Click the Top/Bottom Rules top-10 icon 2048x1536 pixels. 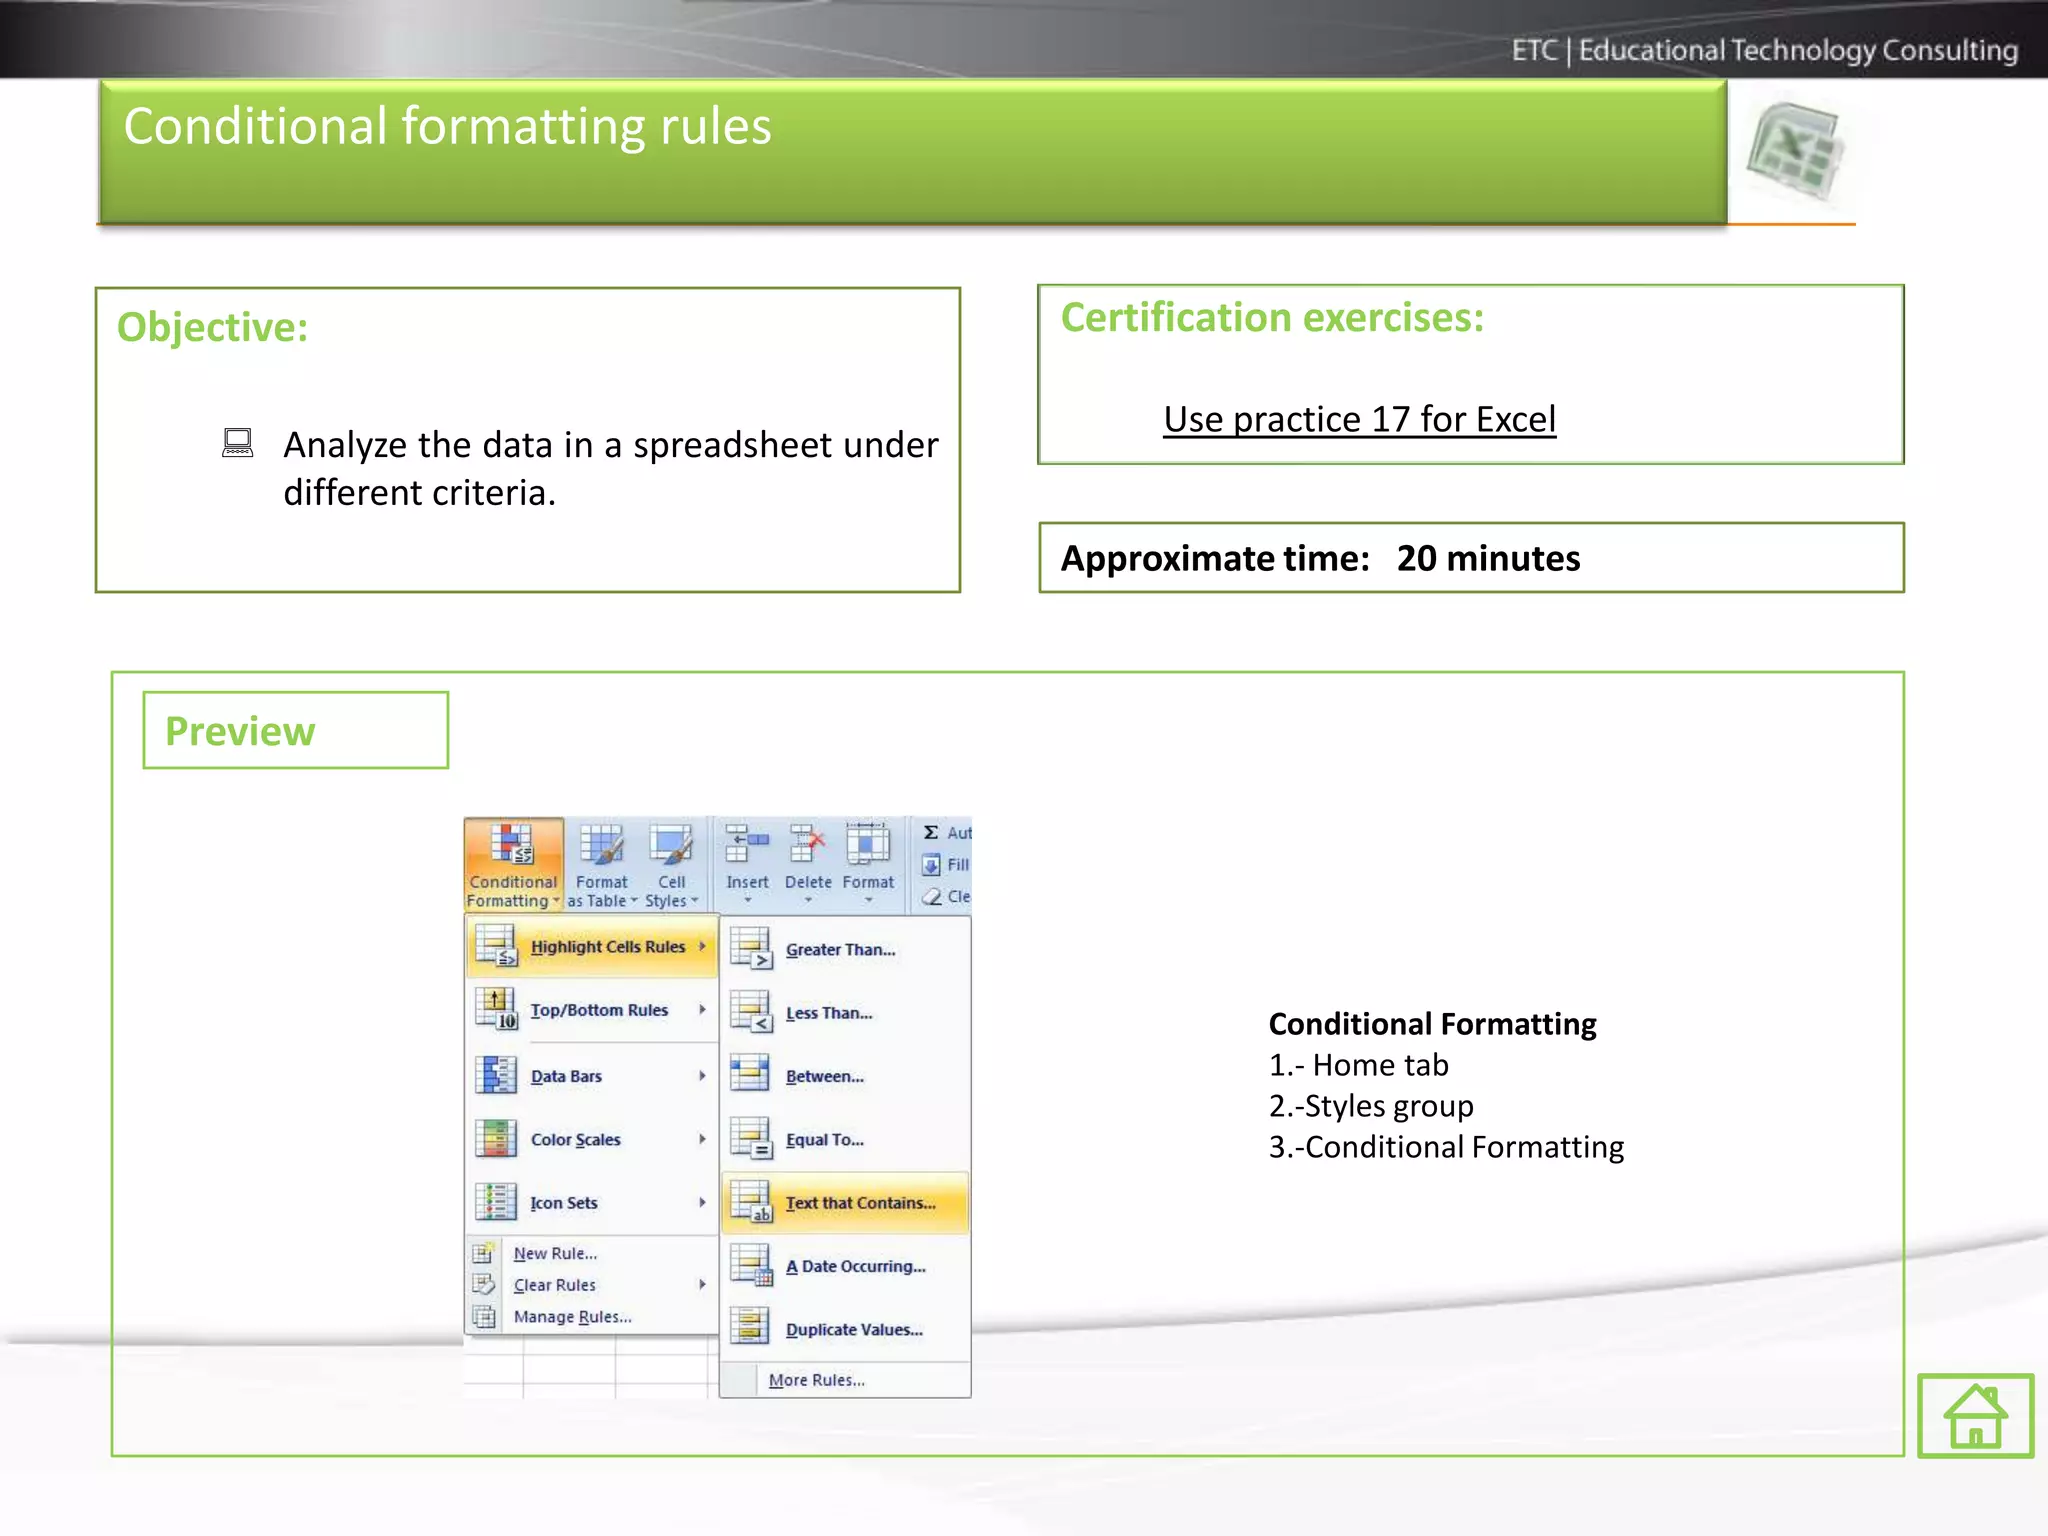pos(496,1009)
